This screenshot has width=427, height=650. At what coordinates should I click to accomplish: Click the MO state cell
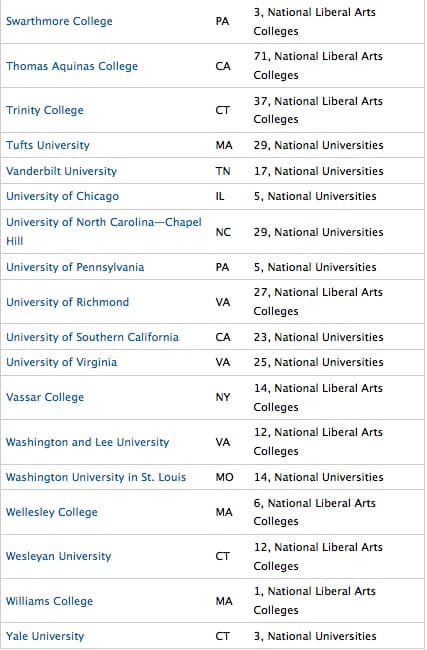224,477
